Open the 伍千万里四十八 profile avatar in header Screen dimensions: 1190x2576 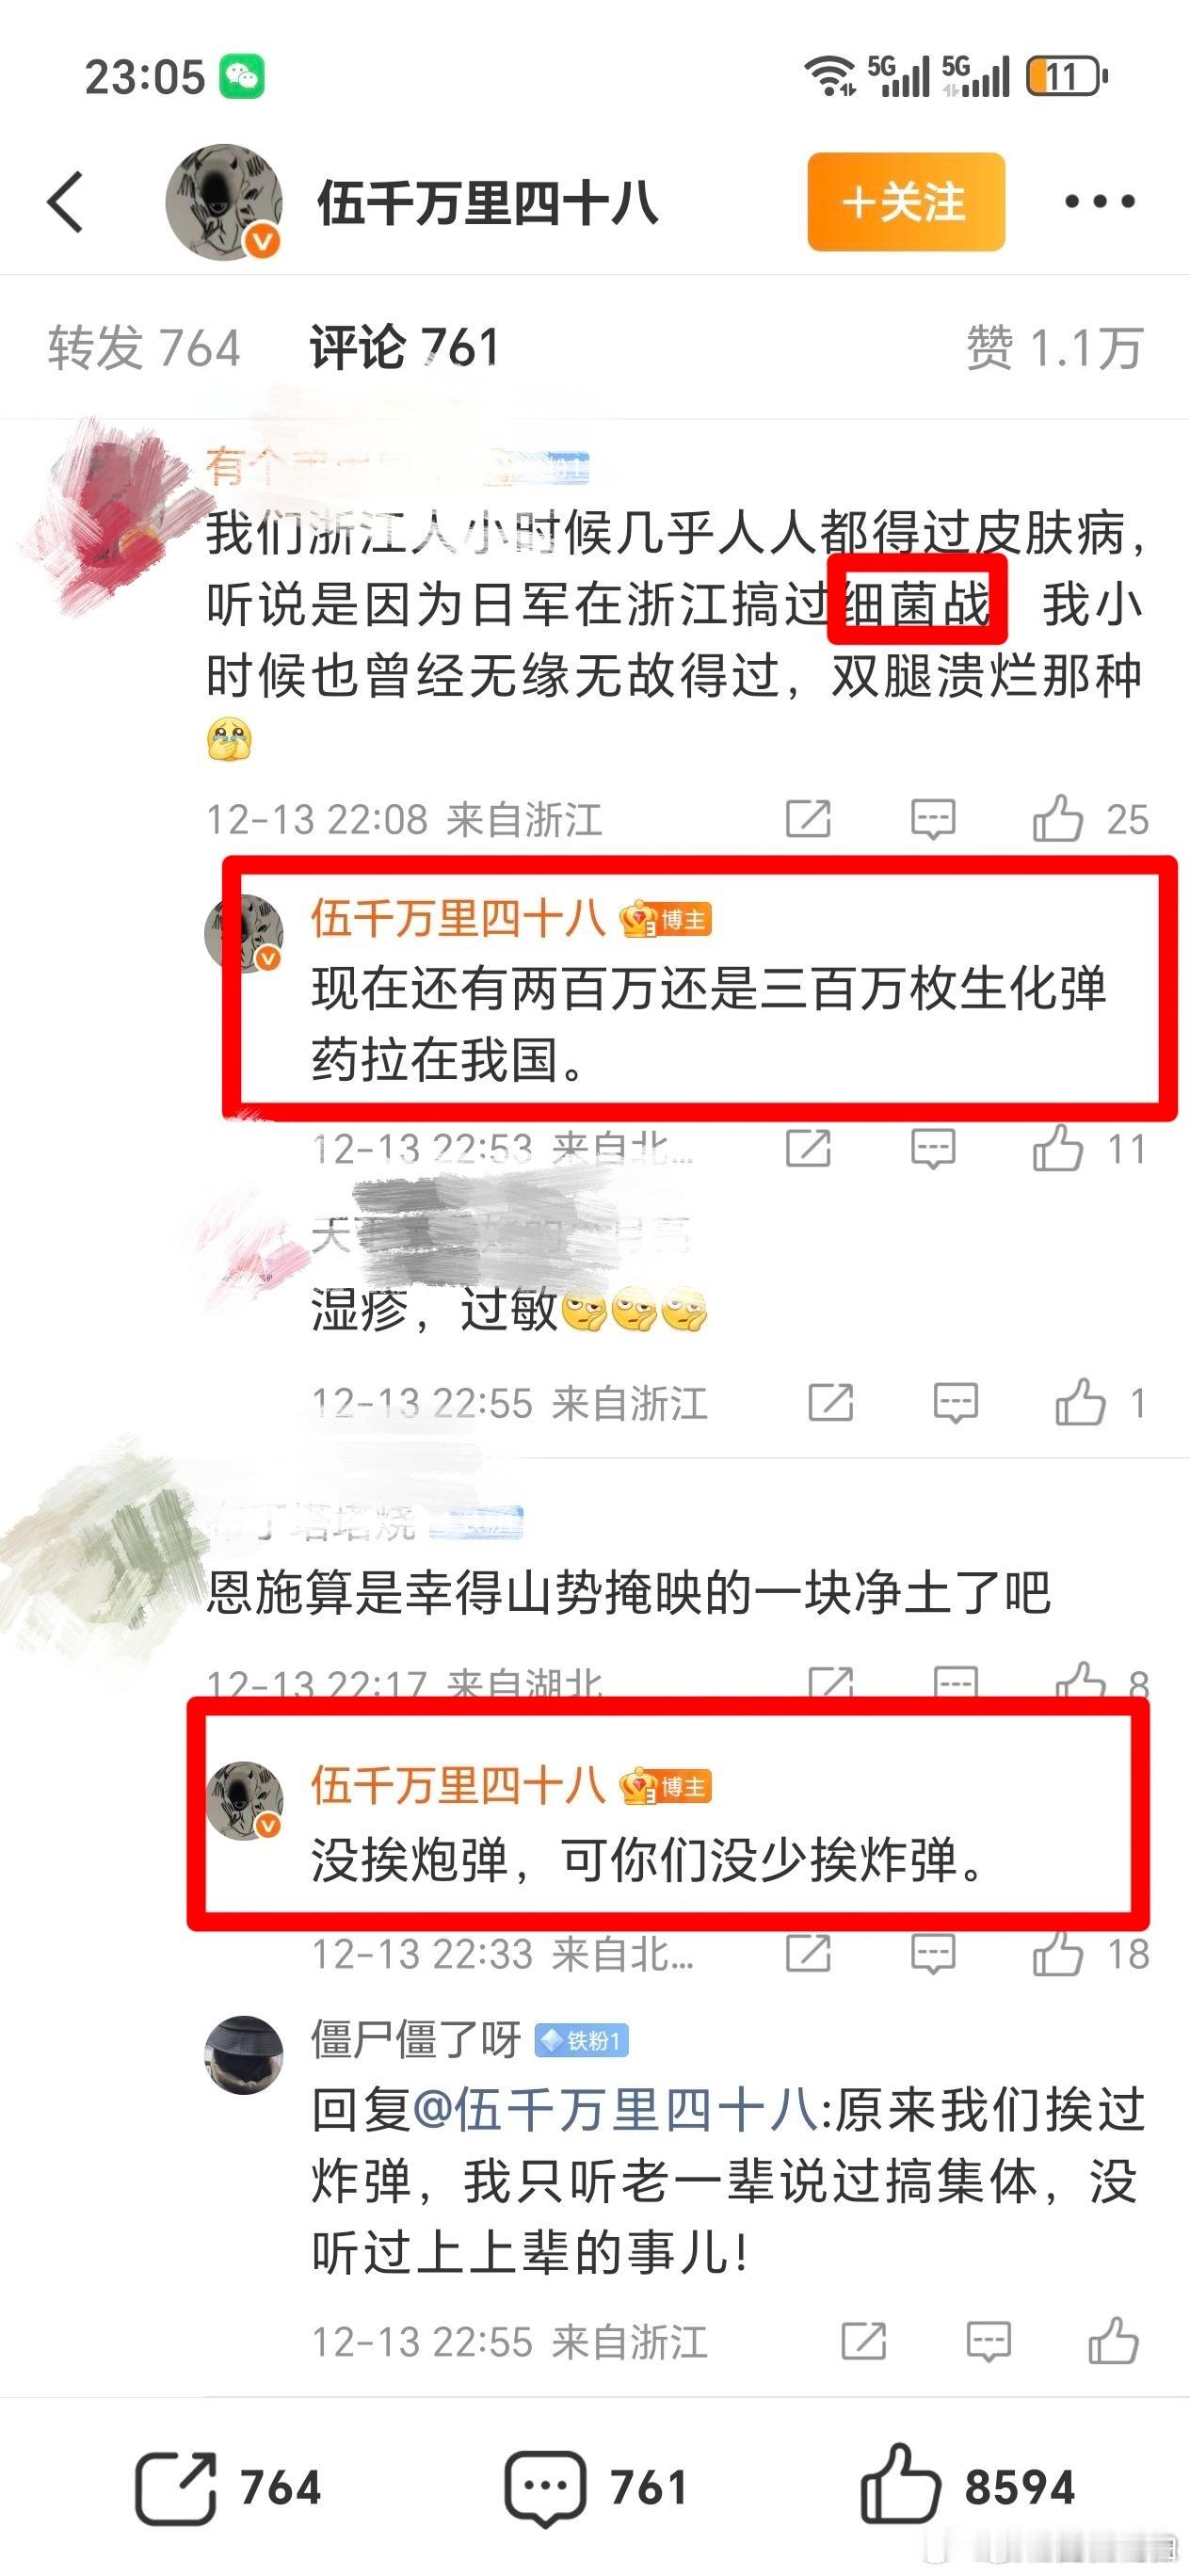[223, 202]
